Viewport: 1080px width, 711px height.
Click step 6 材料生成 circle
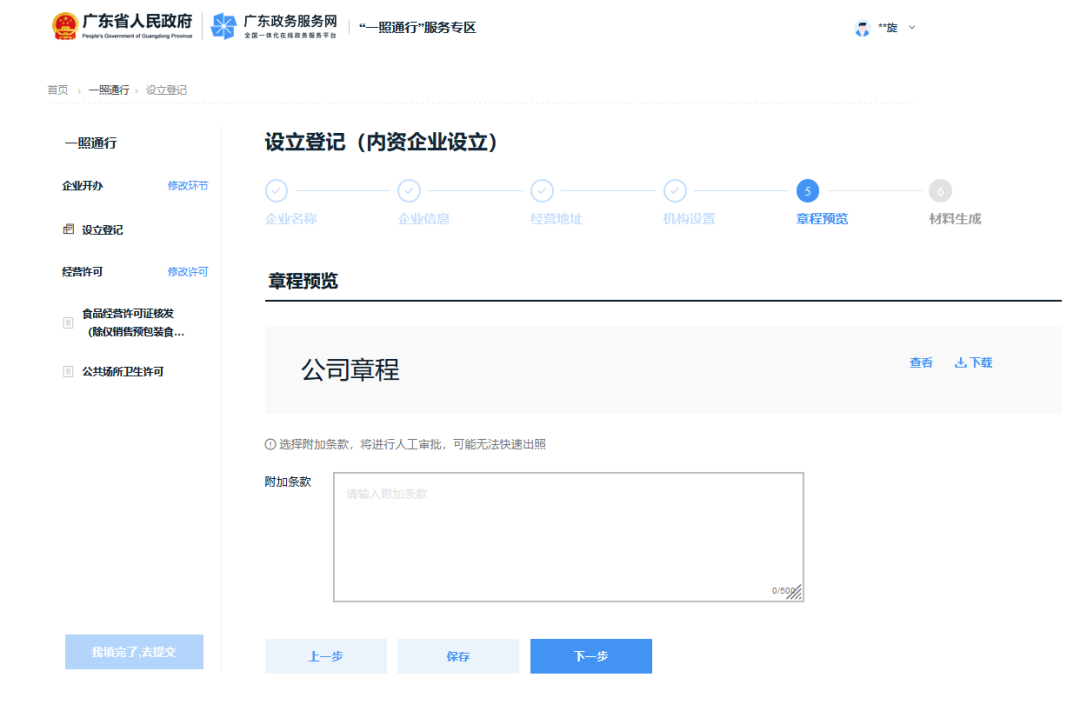[x=941, y=191]
